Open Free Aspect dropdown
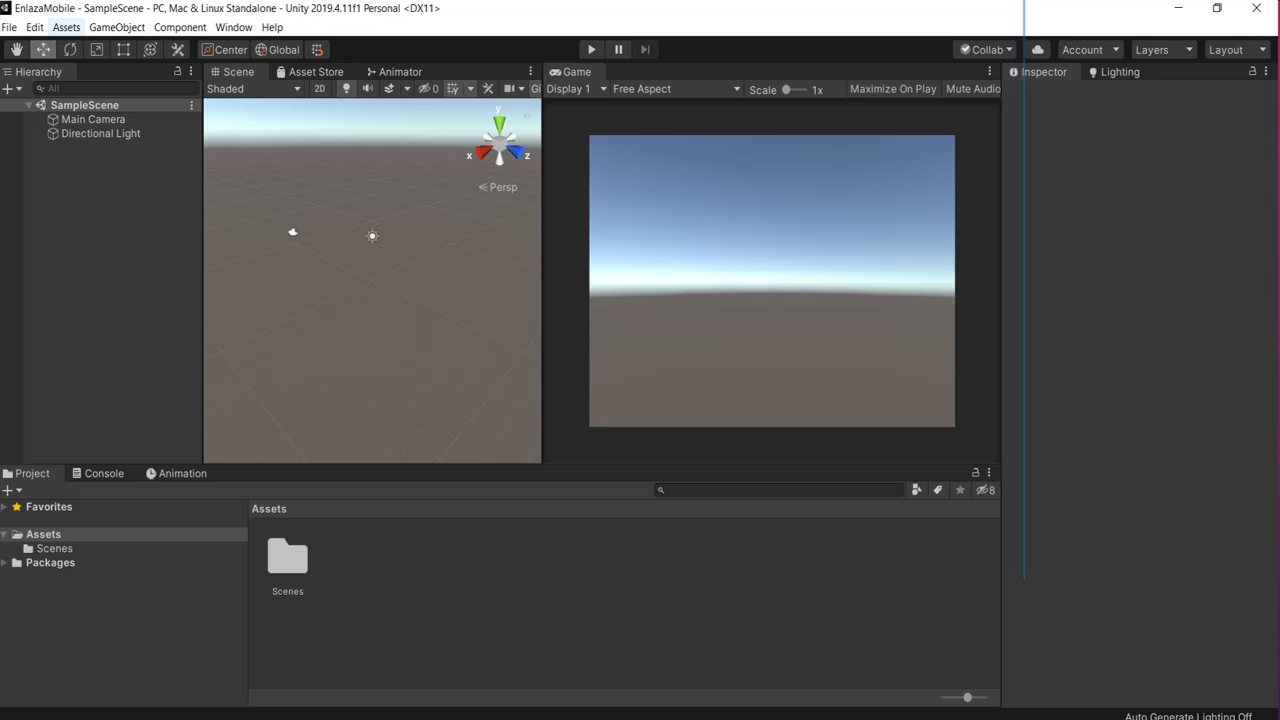The height and width of the screenshot is (720, 1280). [676, 89]
